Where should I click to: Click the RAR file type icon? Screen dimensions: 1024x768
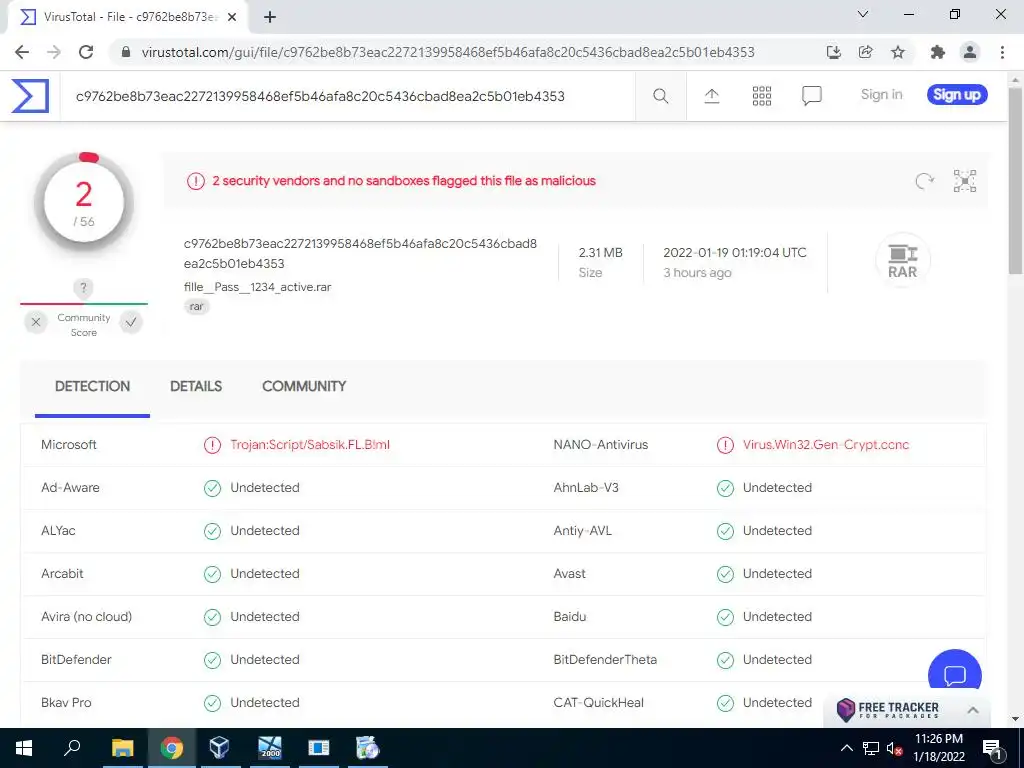pyautogui.click(x=903, y=261)
